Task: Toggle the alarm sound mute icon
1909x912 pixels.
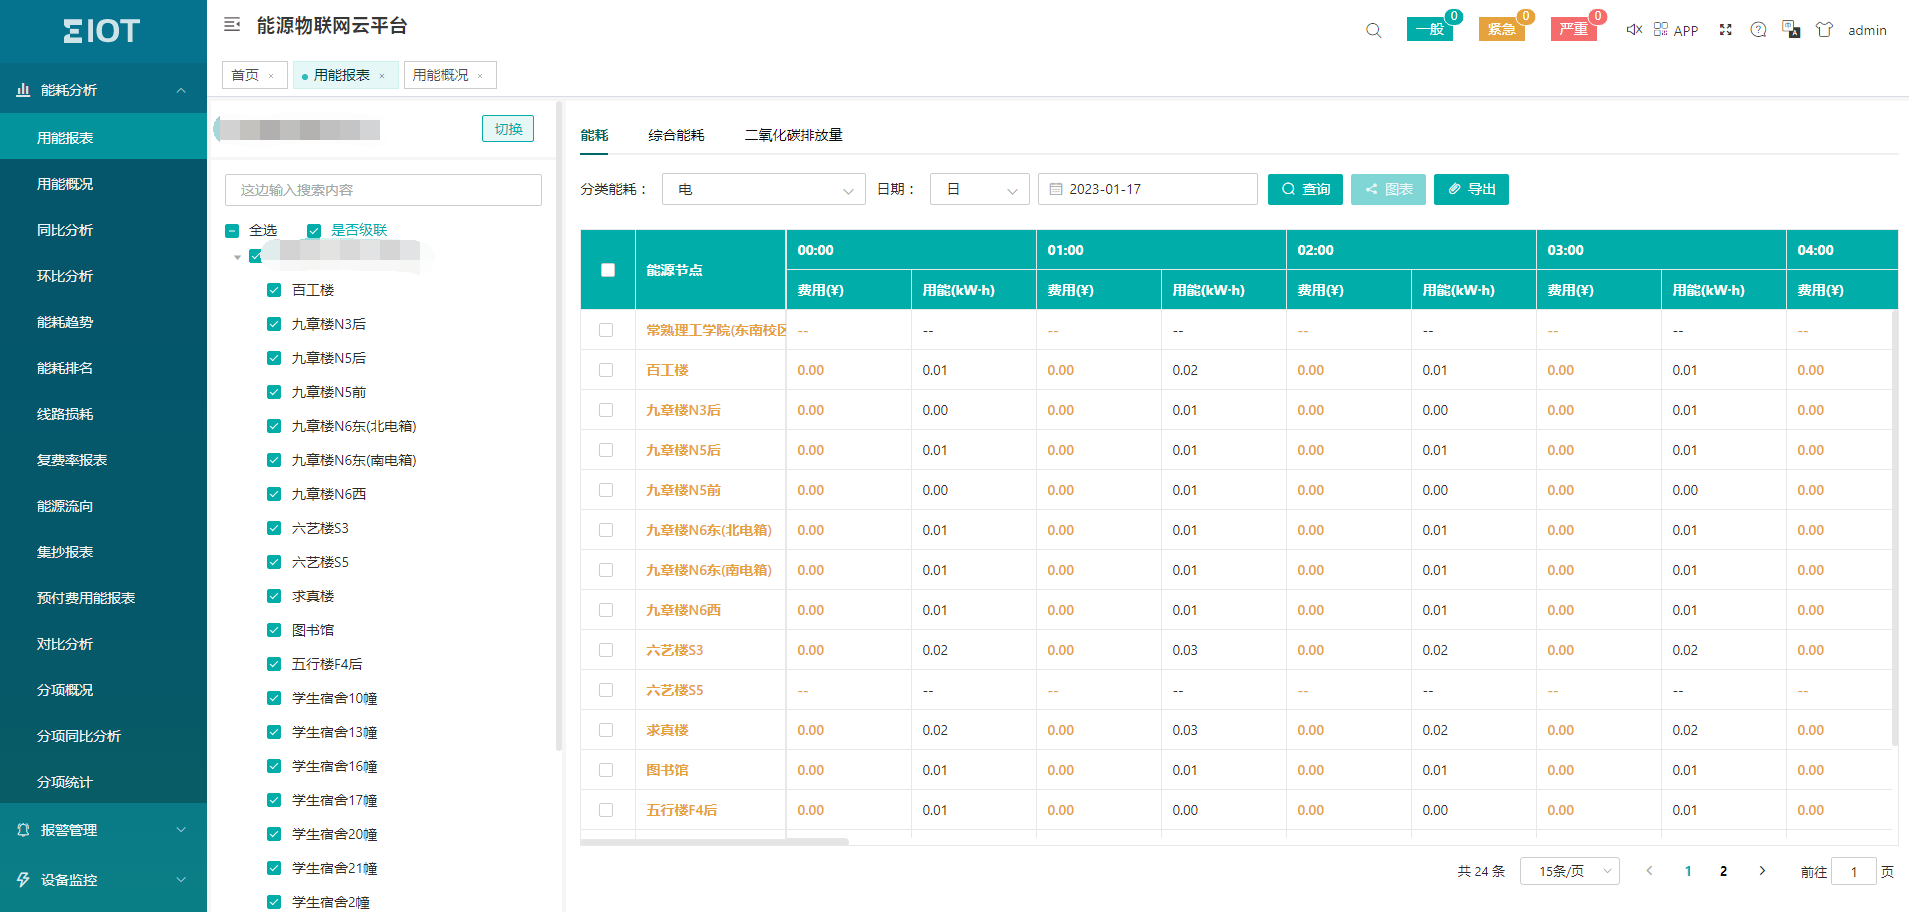Action: 1634,30
